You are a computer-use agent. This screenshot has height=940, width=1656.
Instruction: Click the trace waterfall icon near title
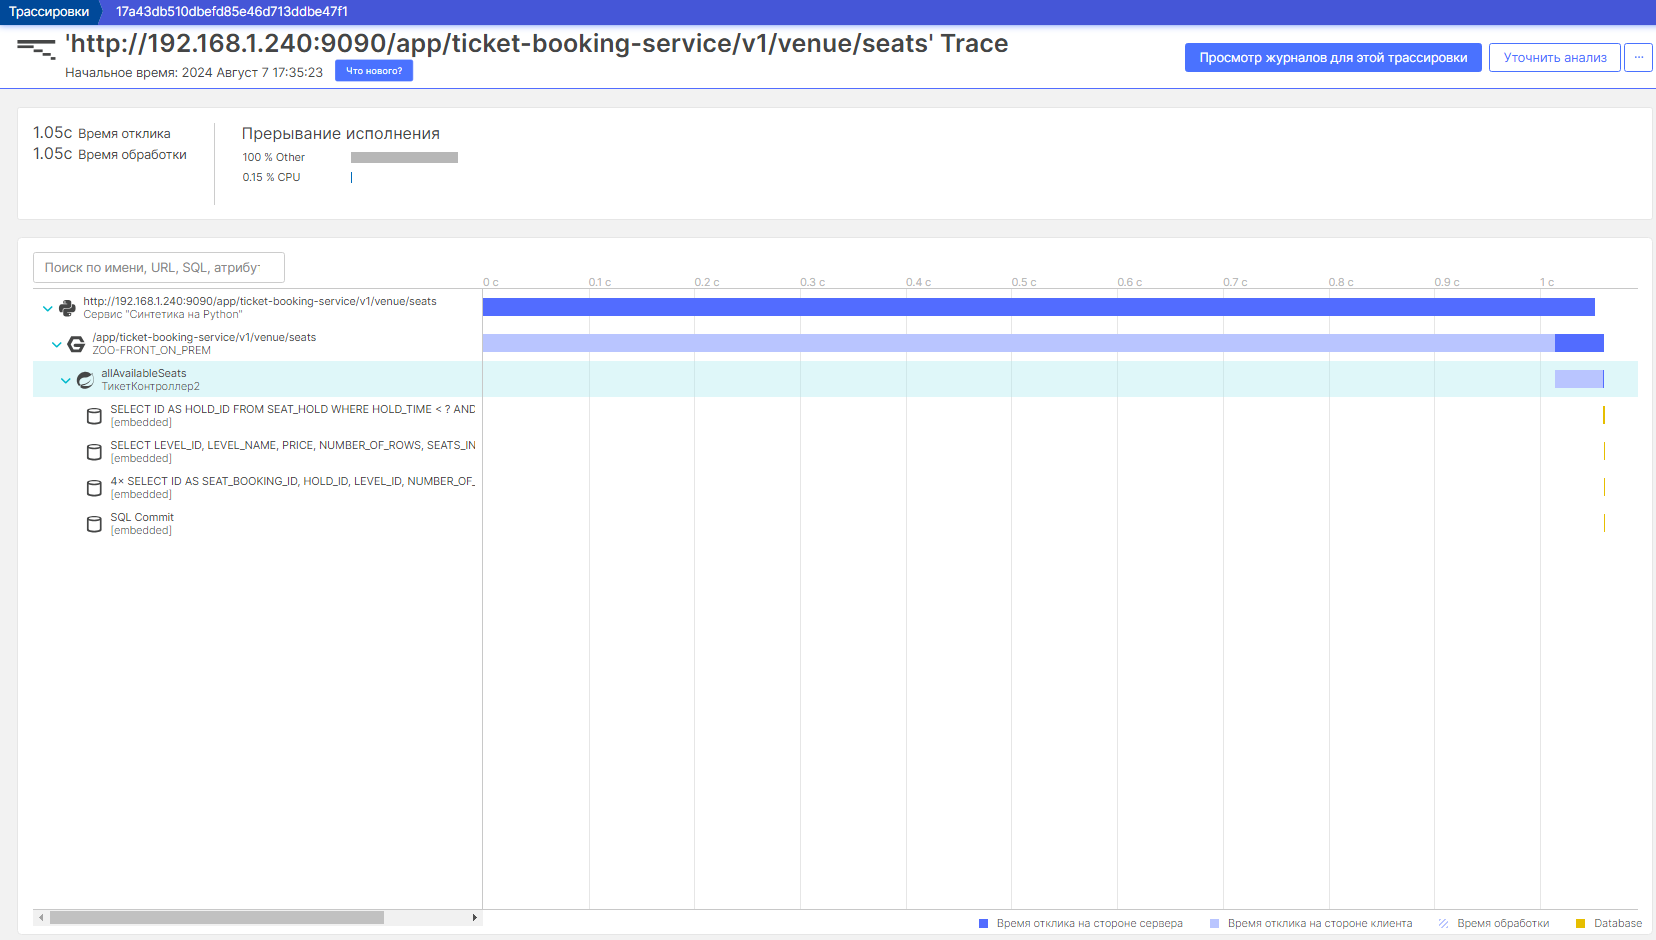pos(36,47)
